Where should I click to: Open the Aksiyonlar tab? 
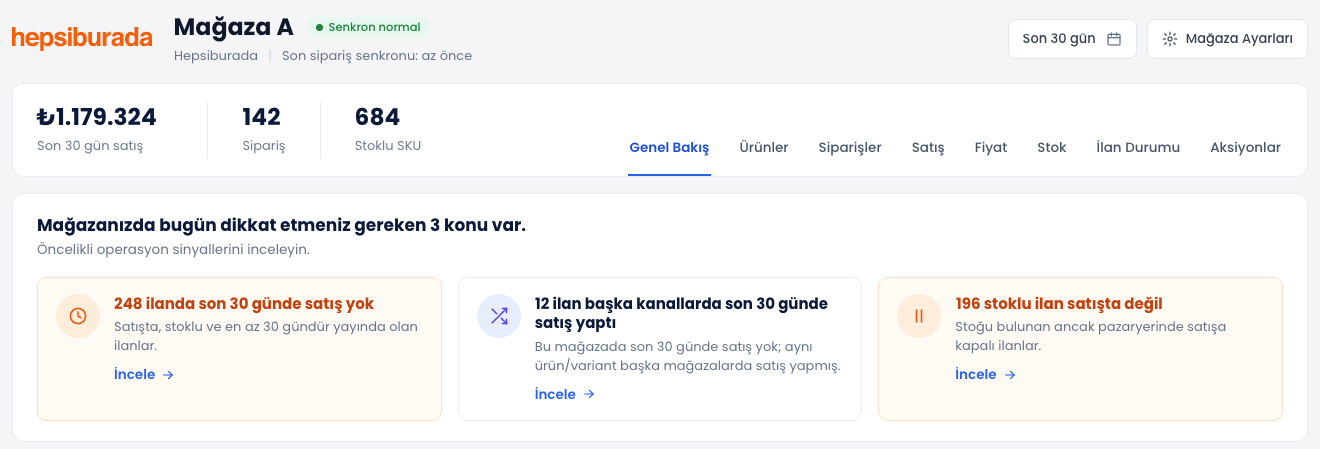click(1245, 148)
